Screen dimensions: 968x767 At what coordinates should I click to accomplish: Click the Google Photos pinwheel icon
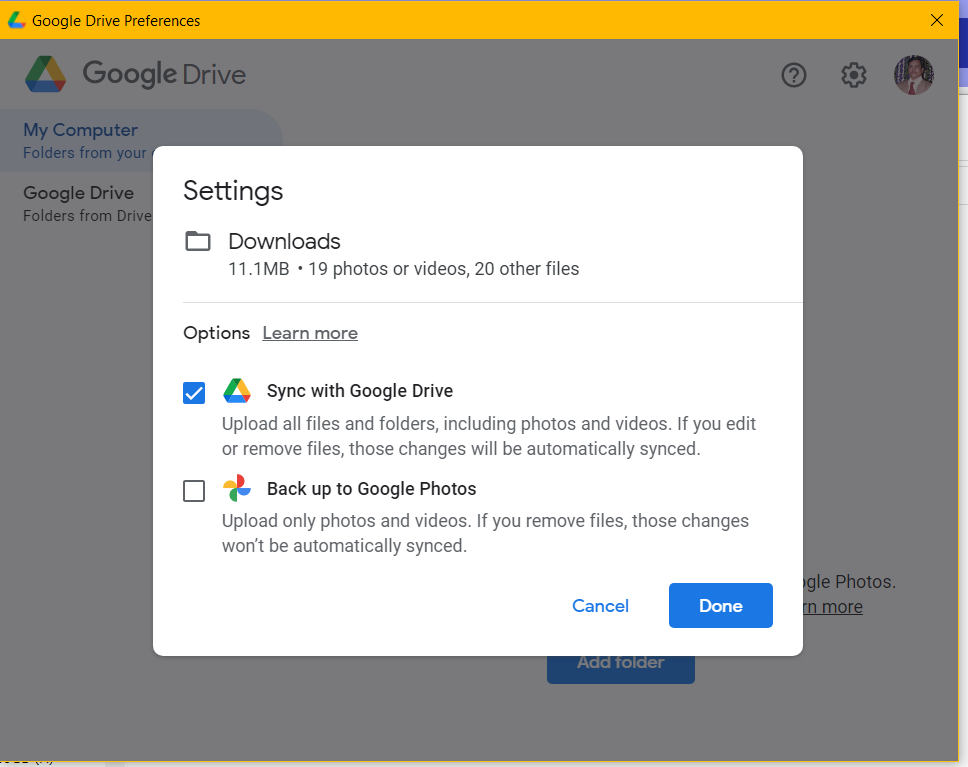tap(237, 488)
